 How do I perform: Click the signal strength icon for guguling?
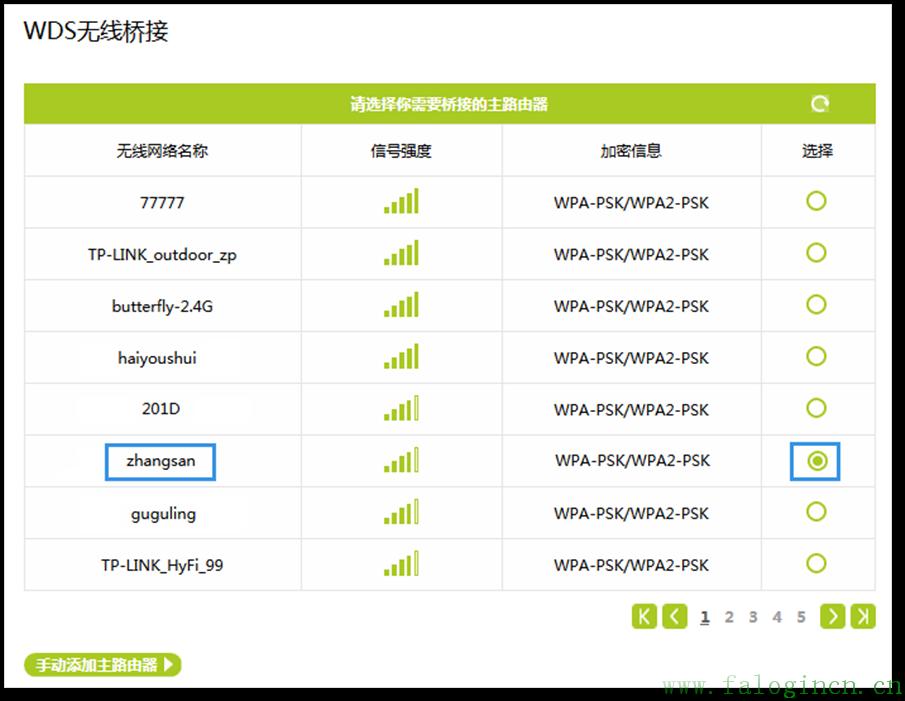pos(401,513)
